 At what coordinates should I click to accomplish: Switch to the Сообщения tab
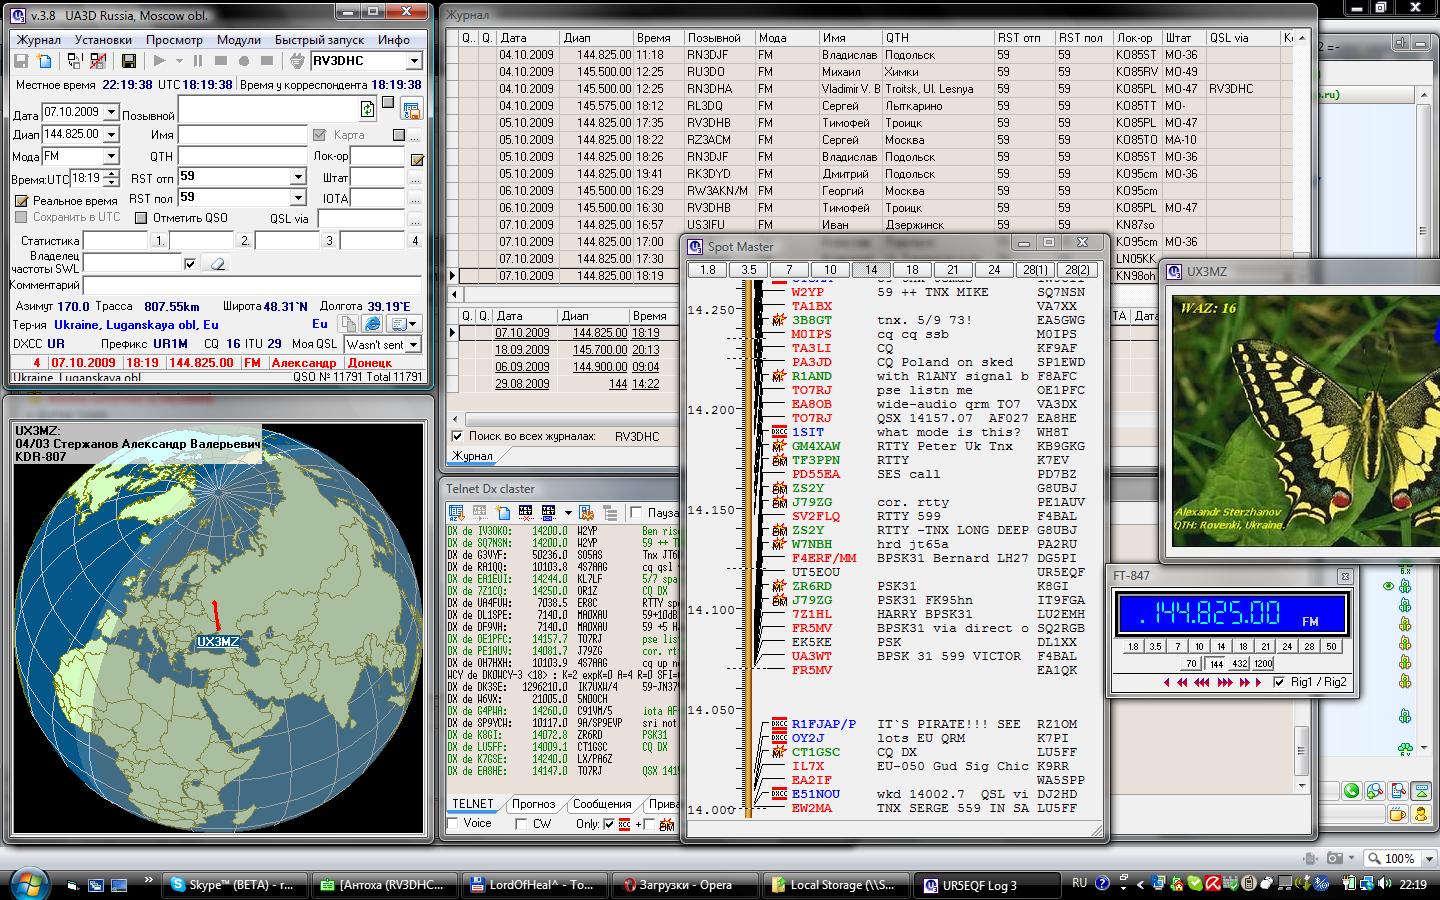(x=602, y=804)
